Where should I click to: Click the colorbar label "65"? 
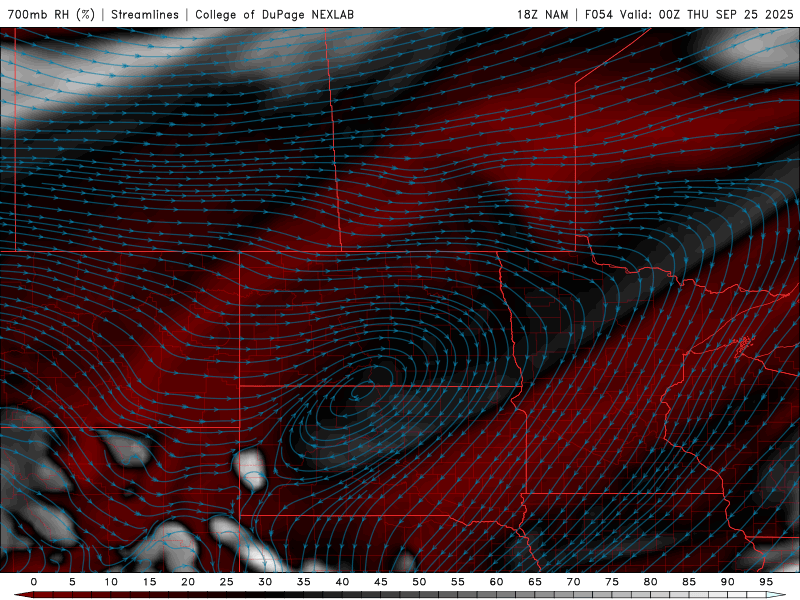tap(535, 582)
